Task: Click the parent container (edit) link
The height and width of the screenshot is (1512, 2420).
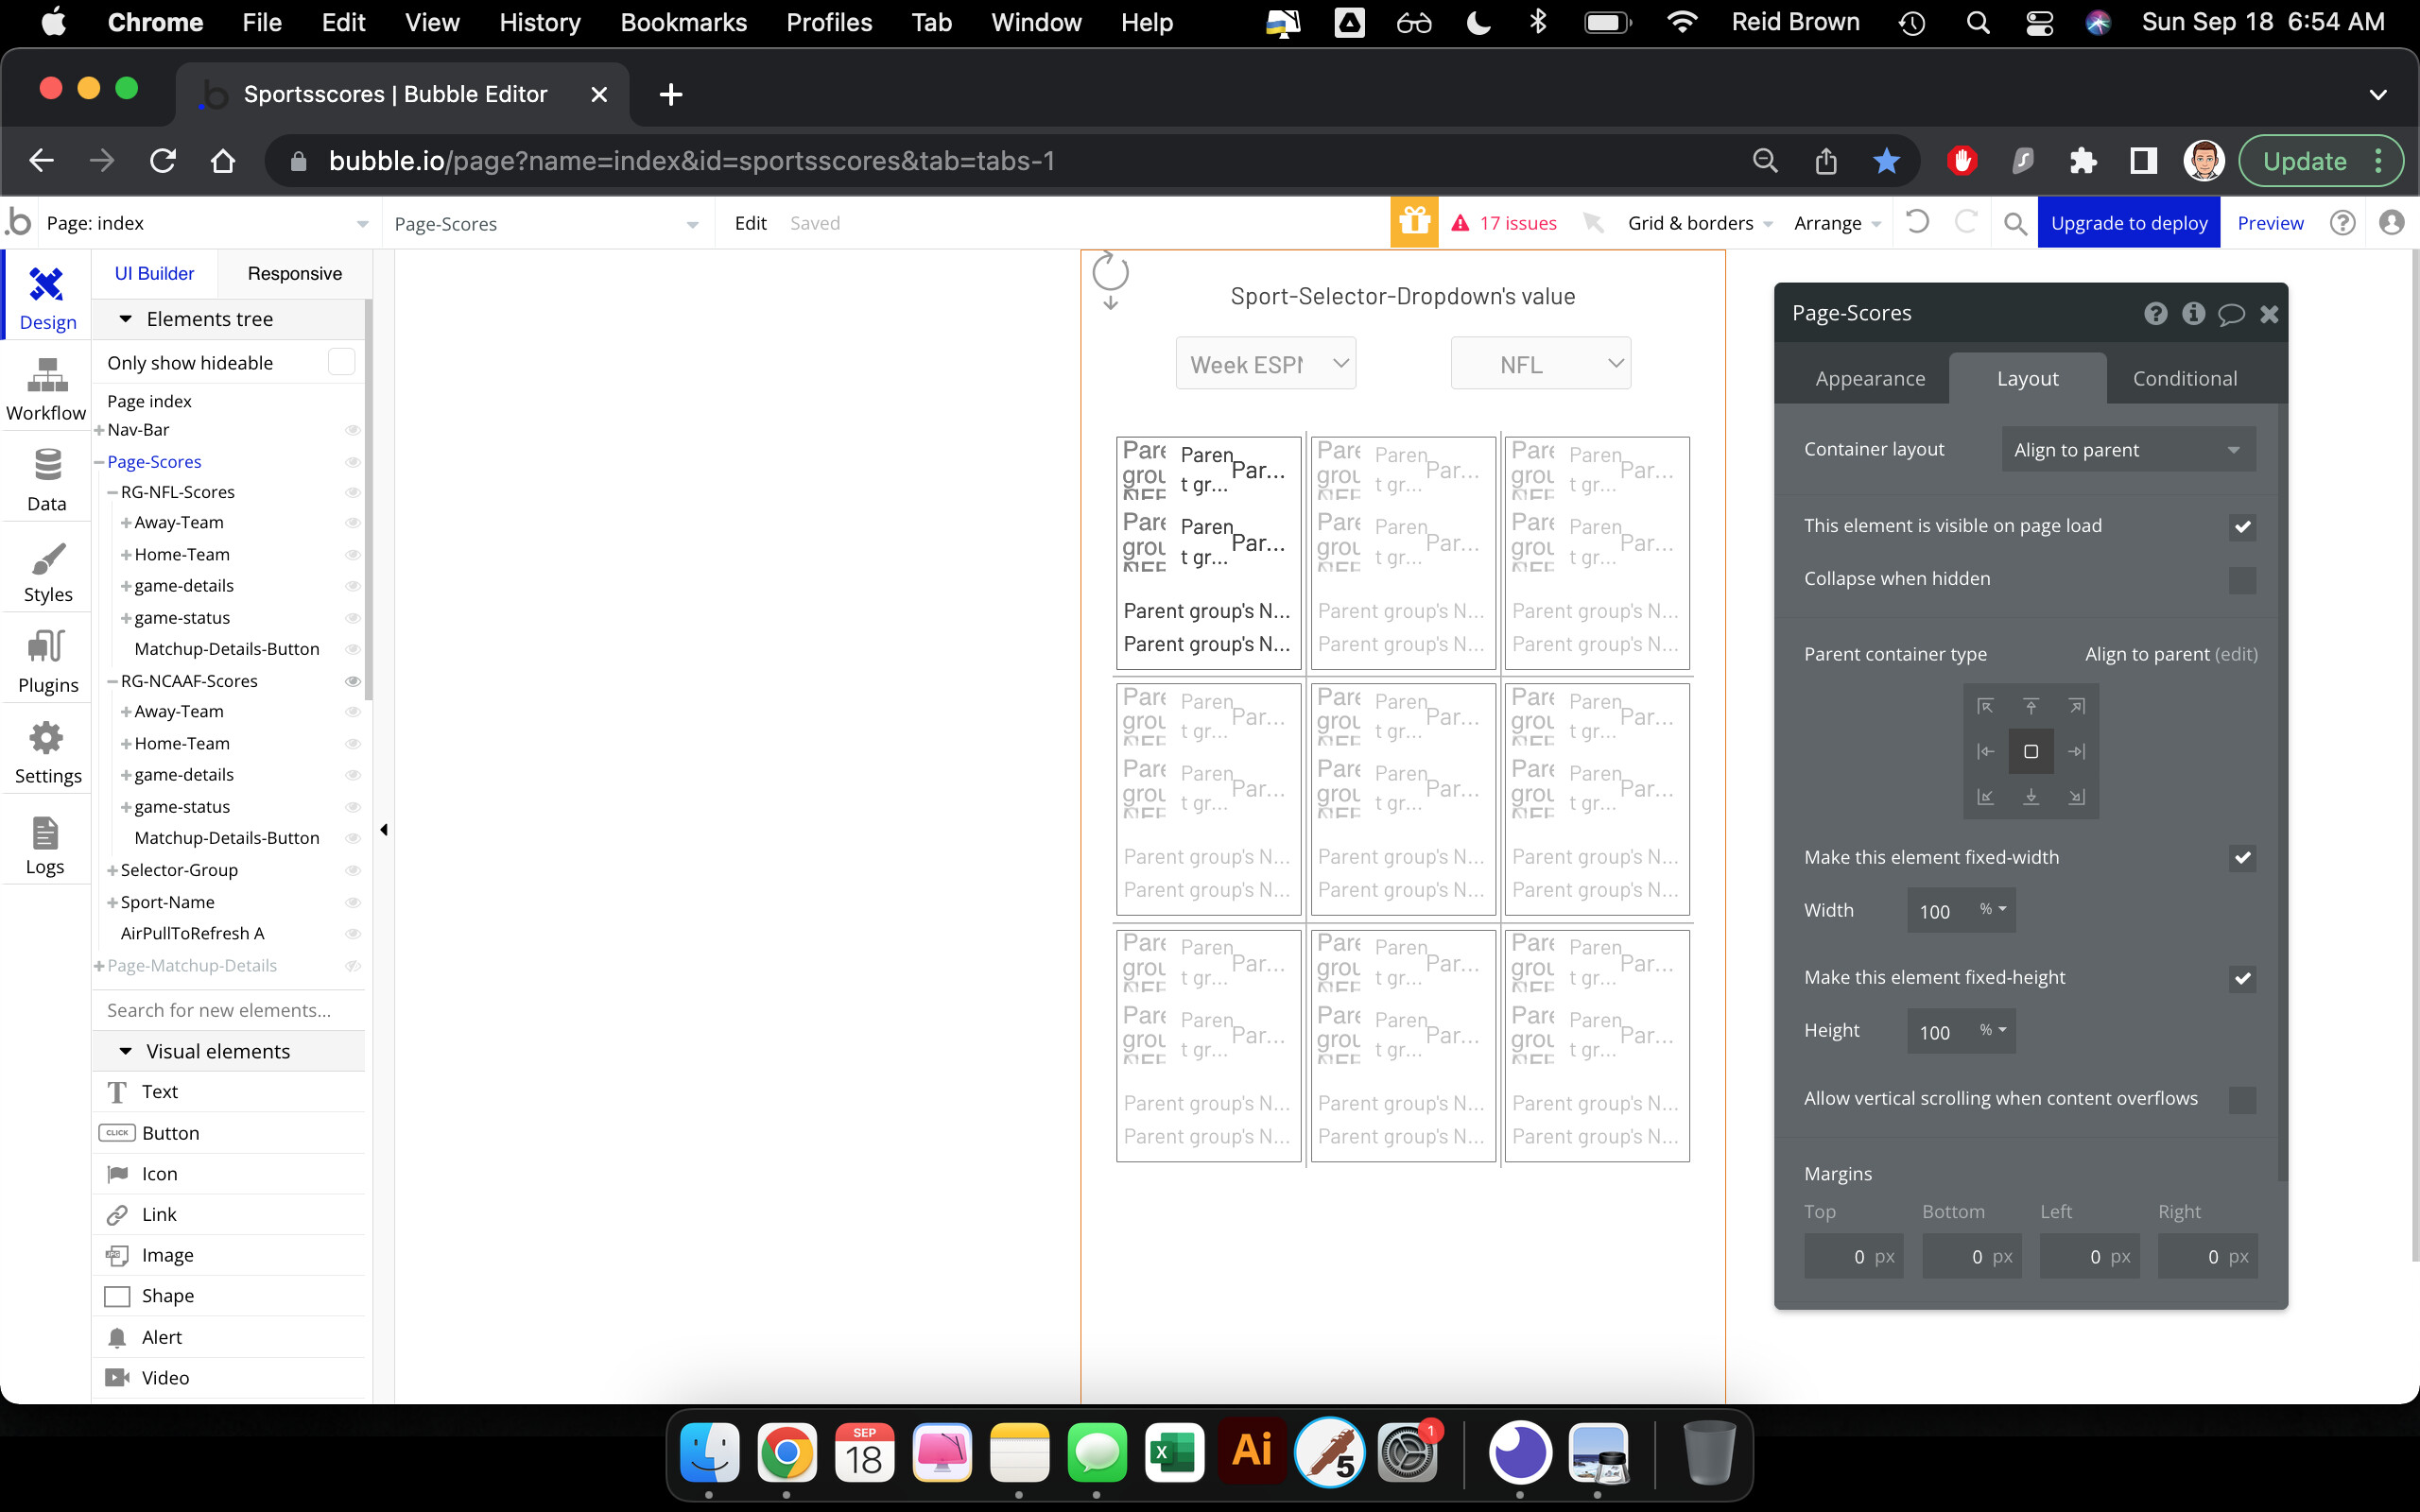Action: (x=2236, y=654)
